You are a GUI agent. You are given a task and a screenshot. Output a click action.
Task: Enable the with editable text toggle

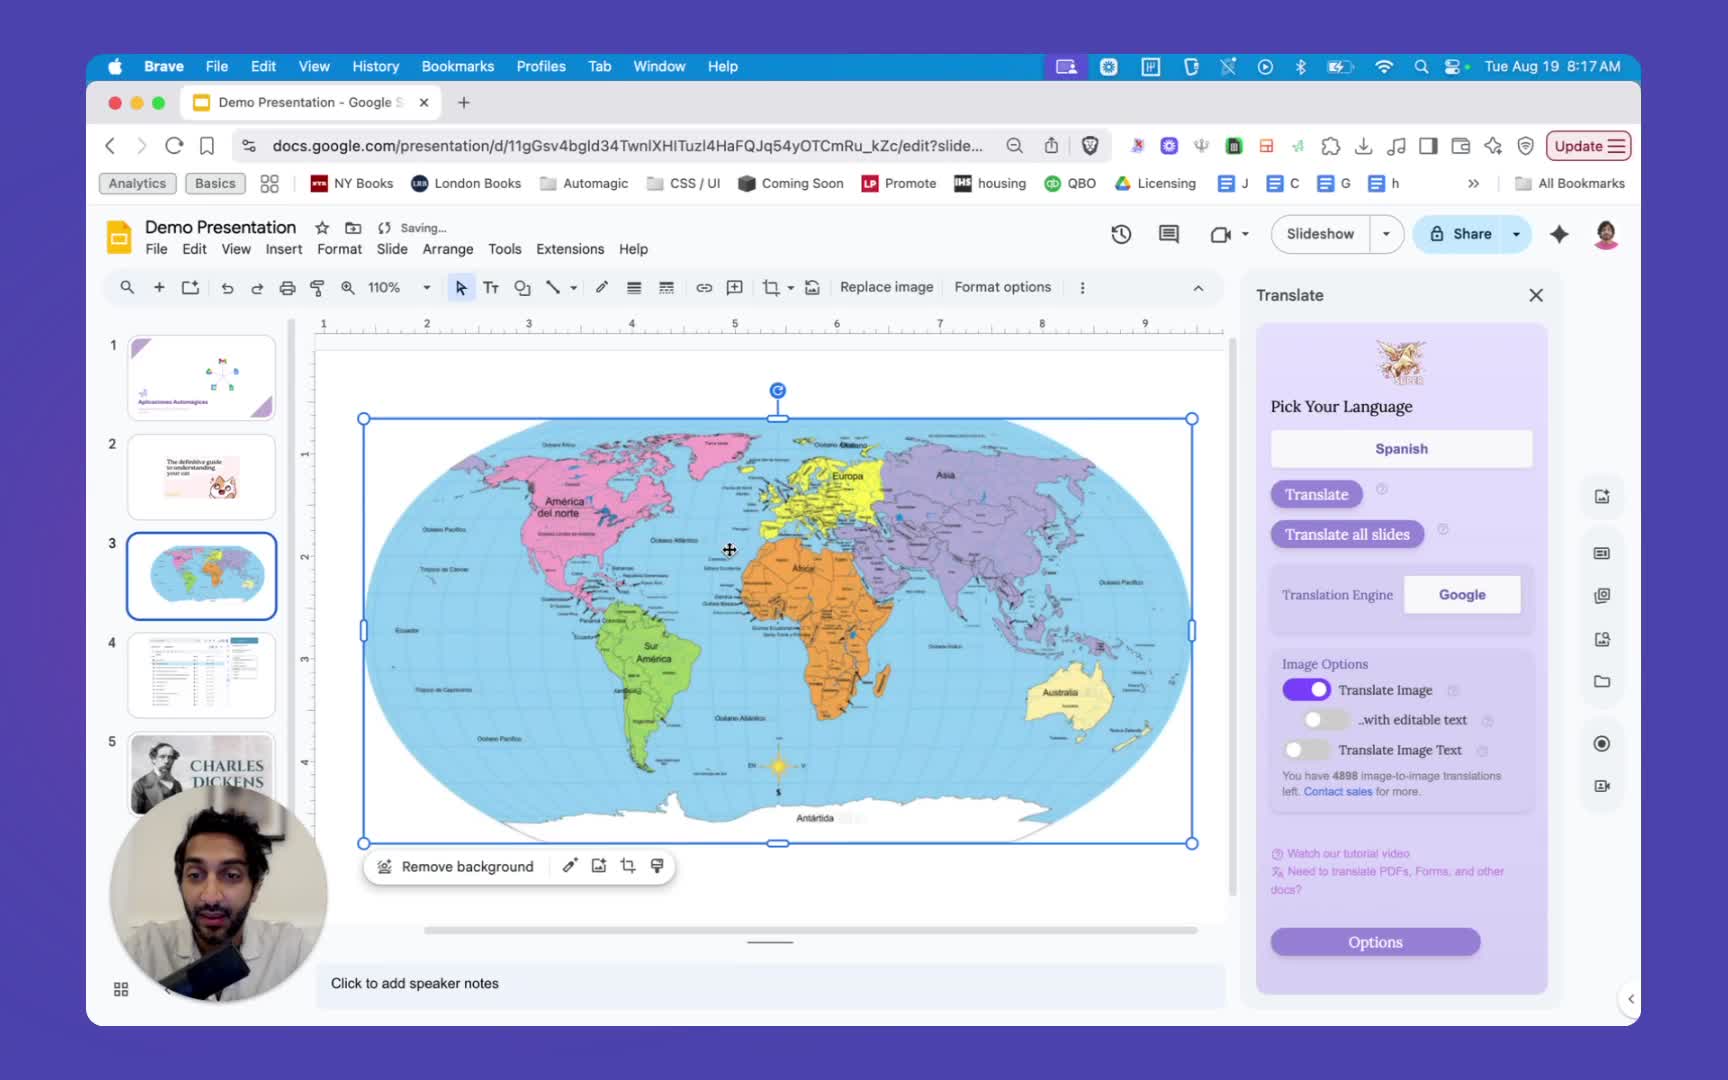[x=1324, y=720]
